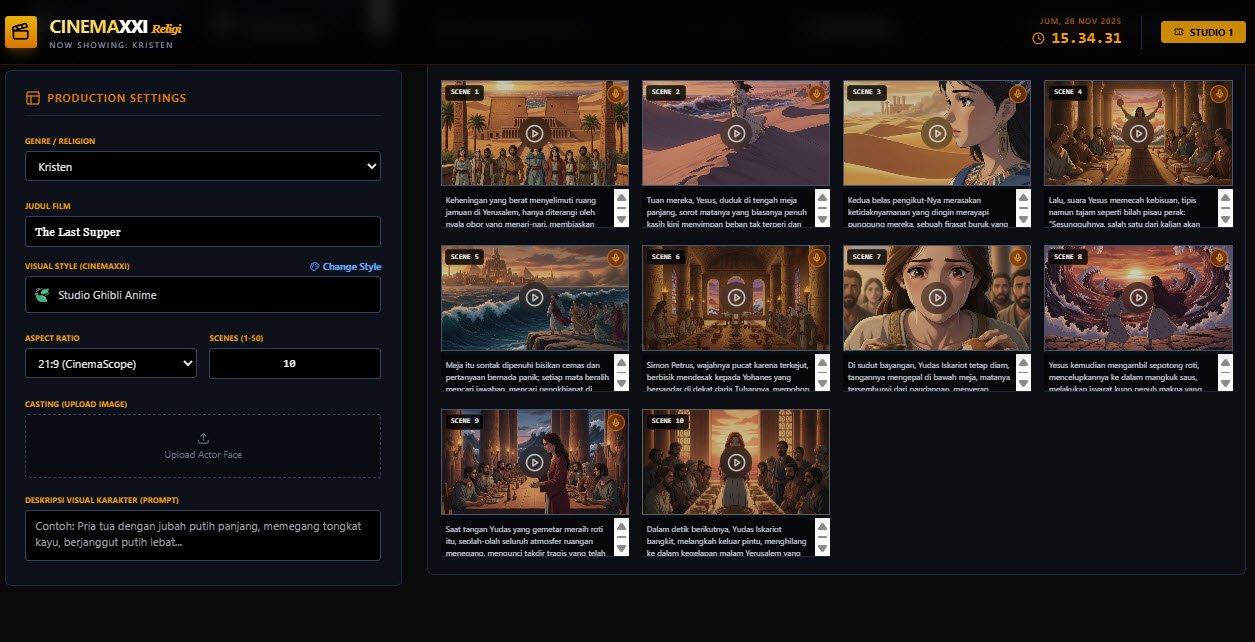Click Change Style link
The image size is (1255, 642).
click(345, 267)
